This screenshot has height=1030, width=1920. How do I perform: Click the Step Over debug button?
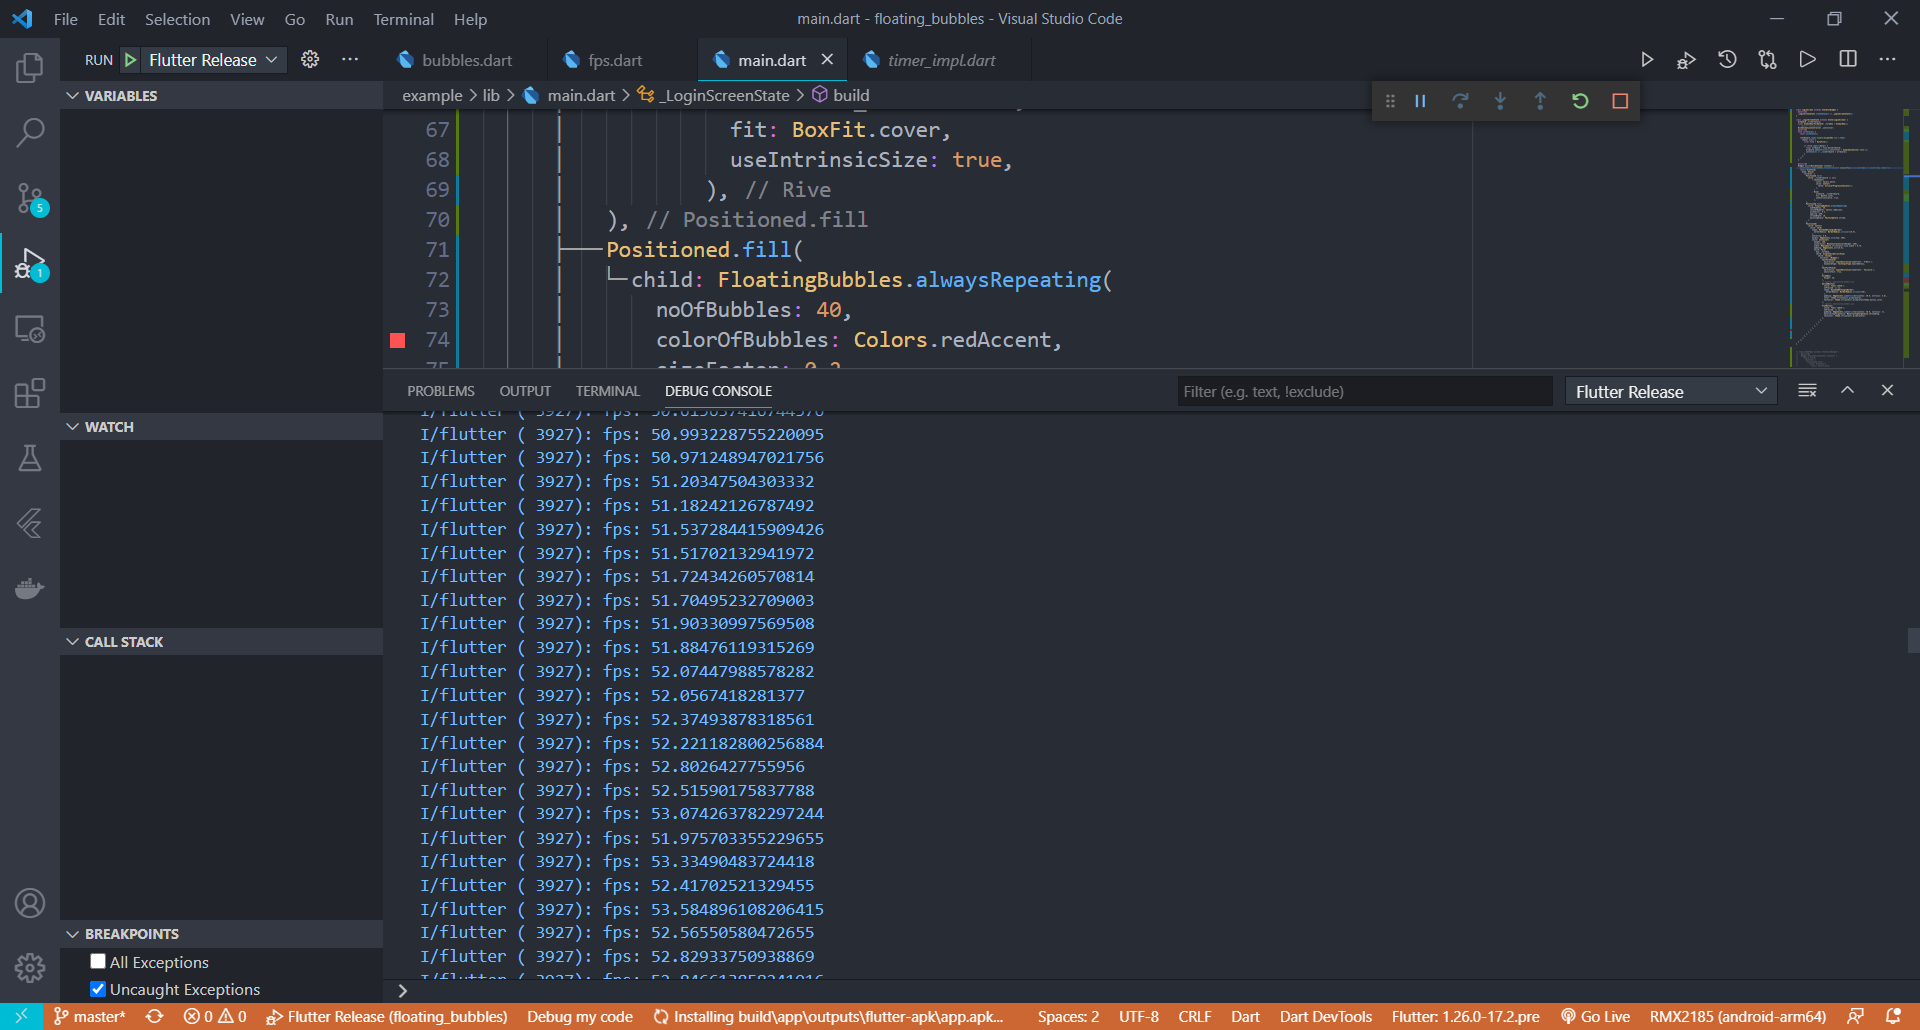(x=1460, y=101)
